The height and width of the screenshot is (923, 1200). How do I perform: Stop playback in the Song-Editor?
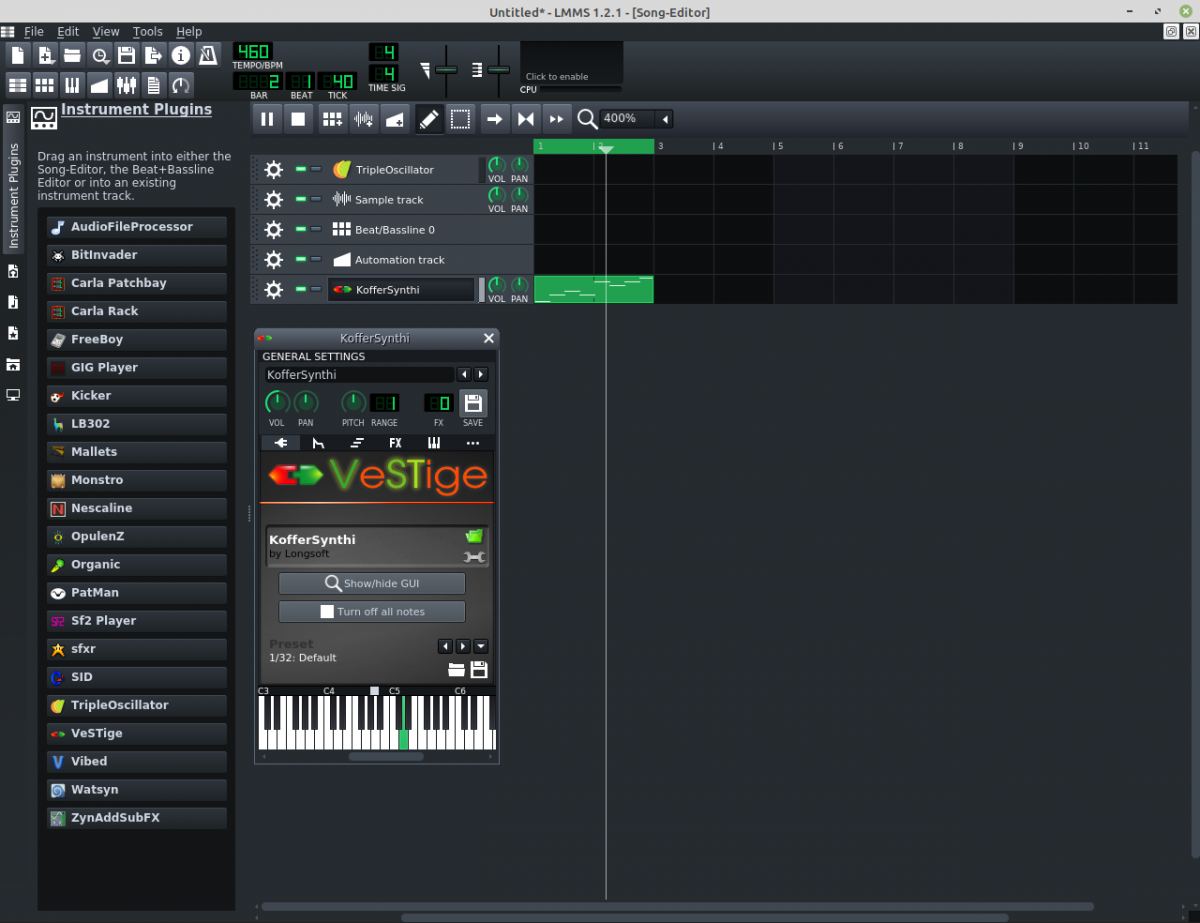(298, 119)
